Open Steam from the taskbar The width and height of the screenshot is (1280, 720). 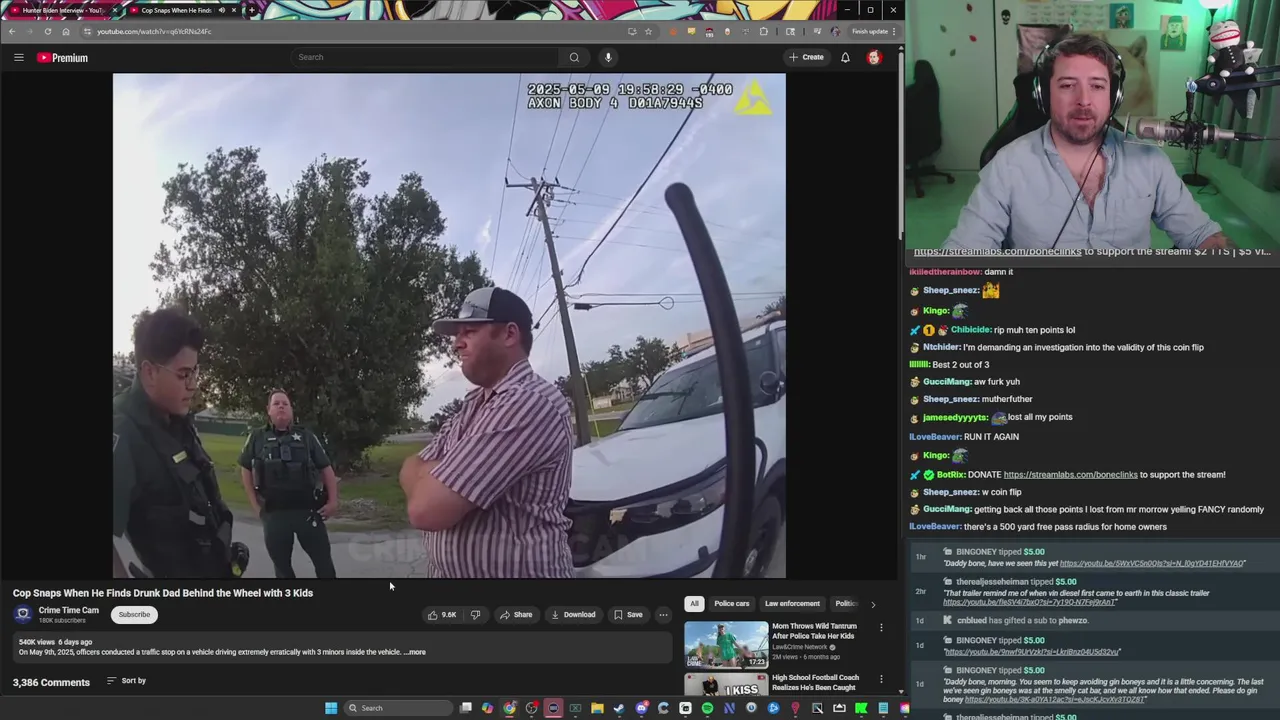click(x=619, y=708)
